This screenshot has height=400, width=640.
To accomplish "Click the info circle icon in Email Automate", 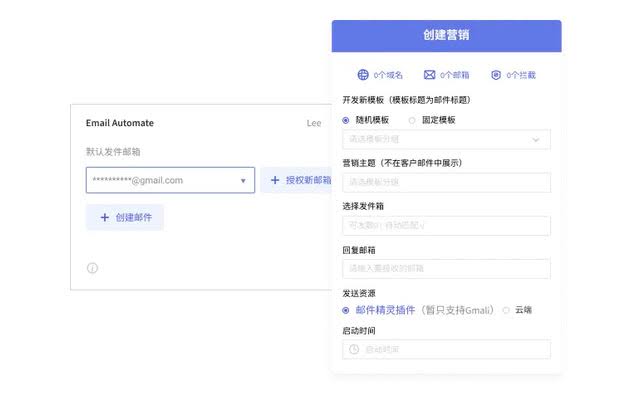I will (92, 268).
